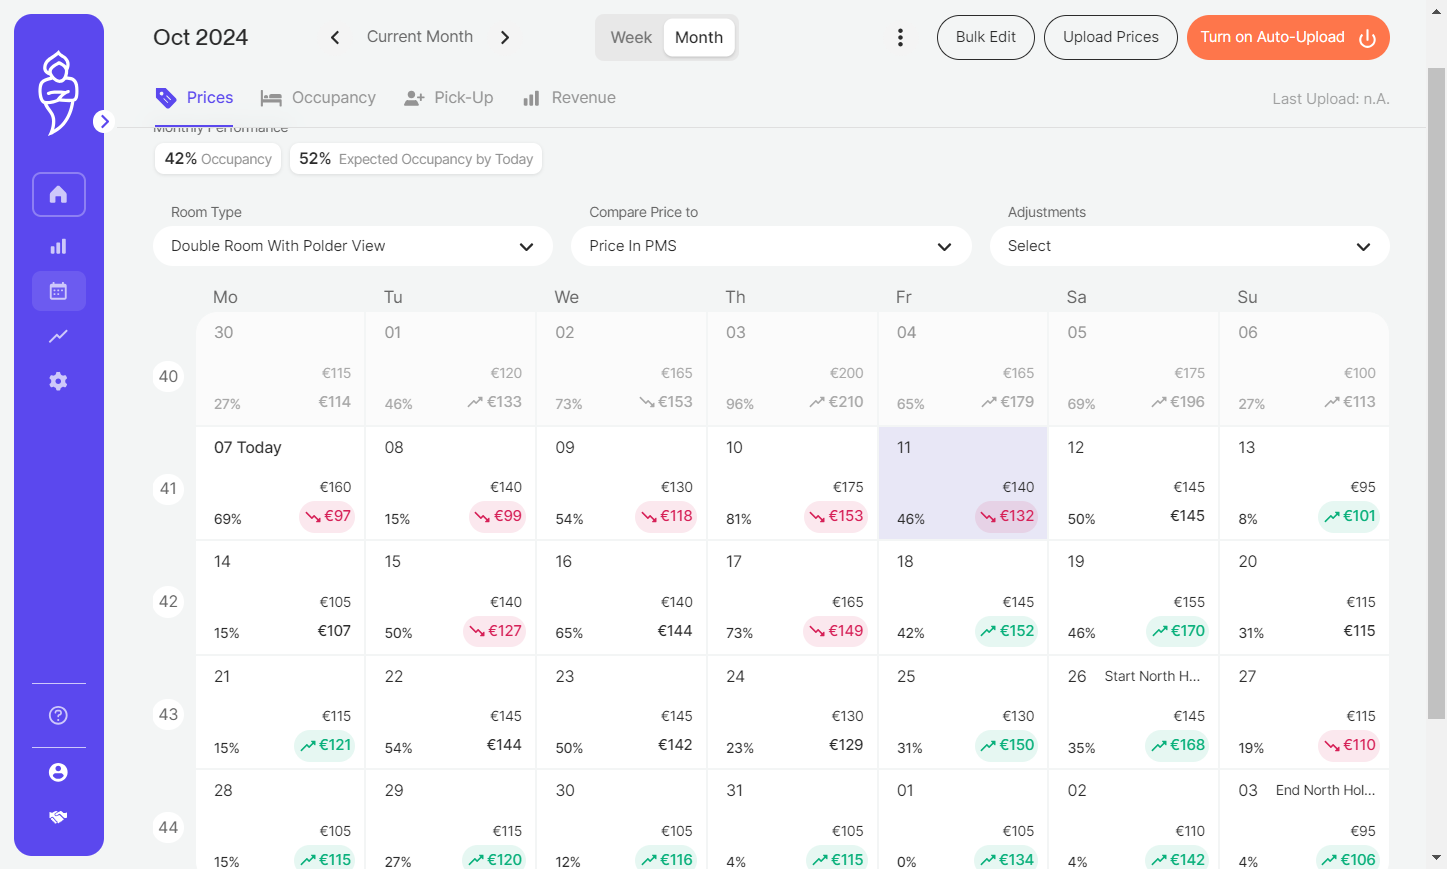Open the three-dot more options menu
The height and width of the screenshot is (869, 1447).
(900, 37)
